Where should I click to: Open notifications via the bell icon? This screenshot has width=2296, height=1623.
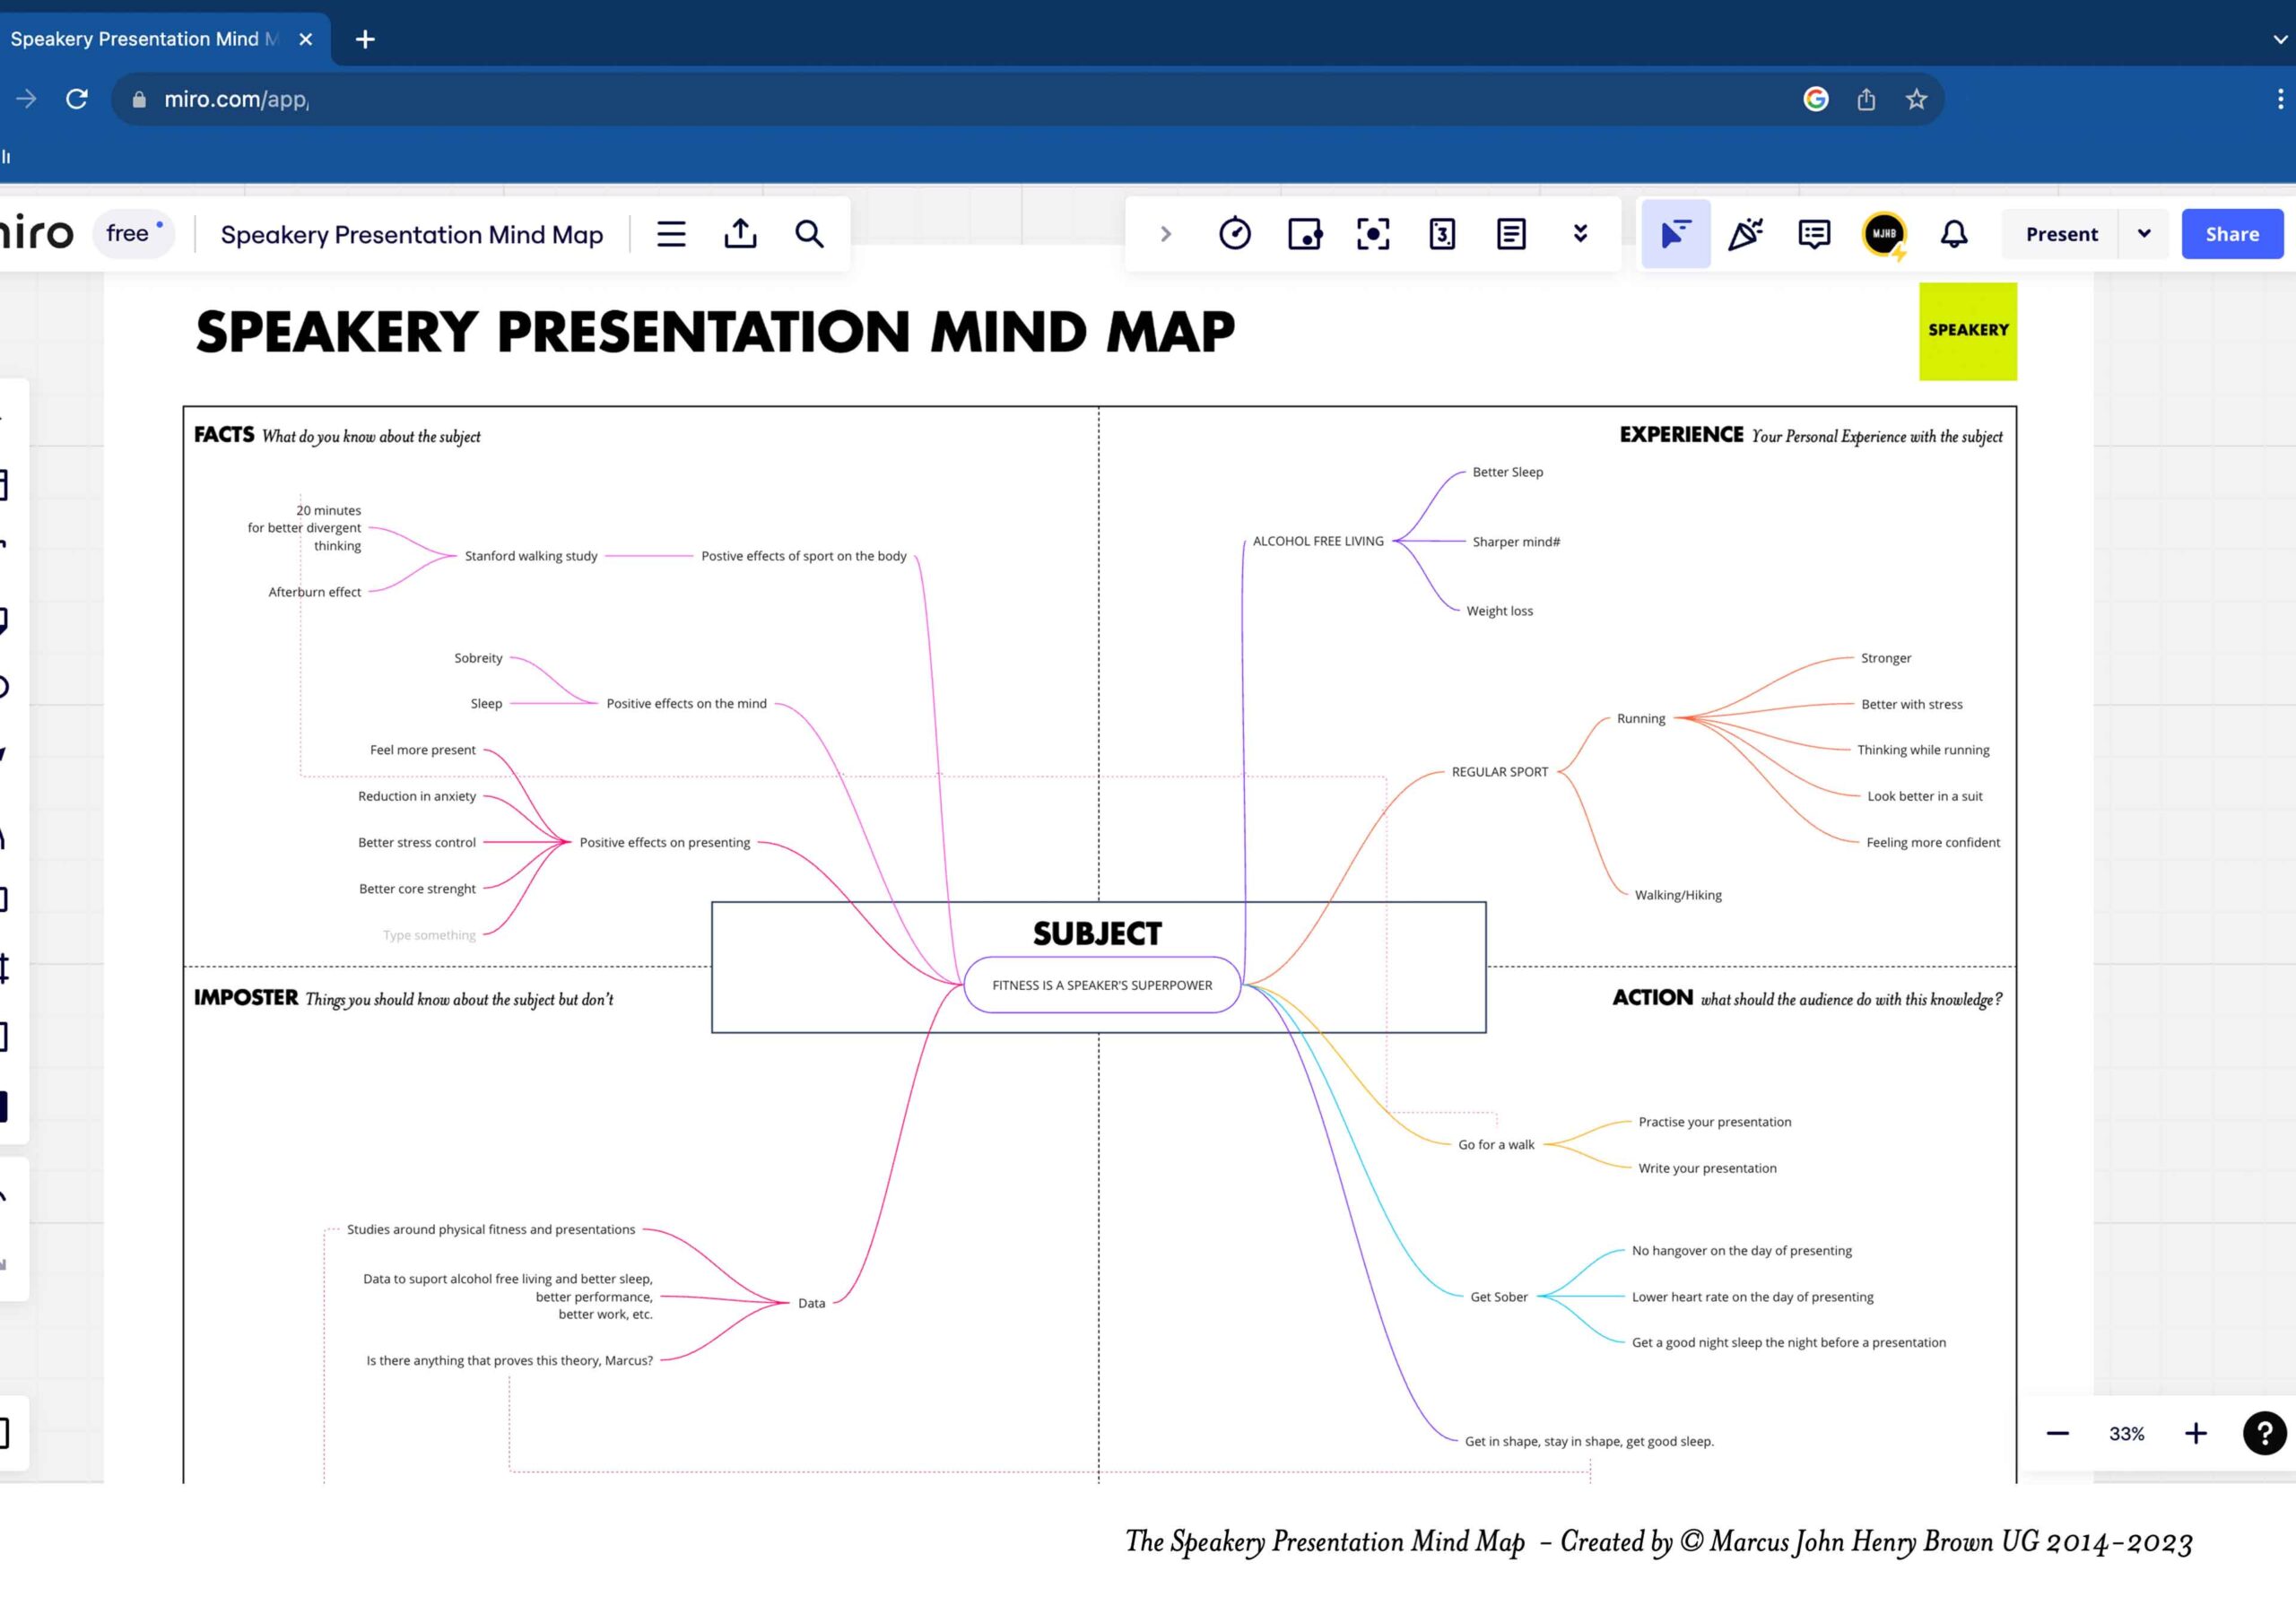click(1954, 233)
